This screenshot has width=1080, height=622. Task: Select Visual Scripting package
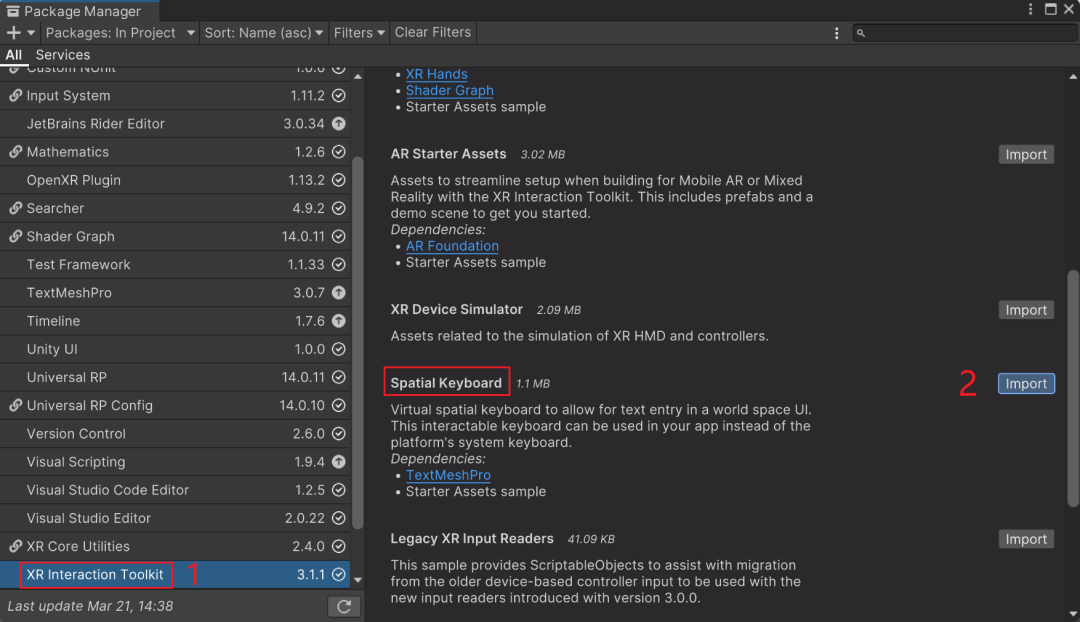176,462
